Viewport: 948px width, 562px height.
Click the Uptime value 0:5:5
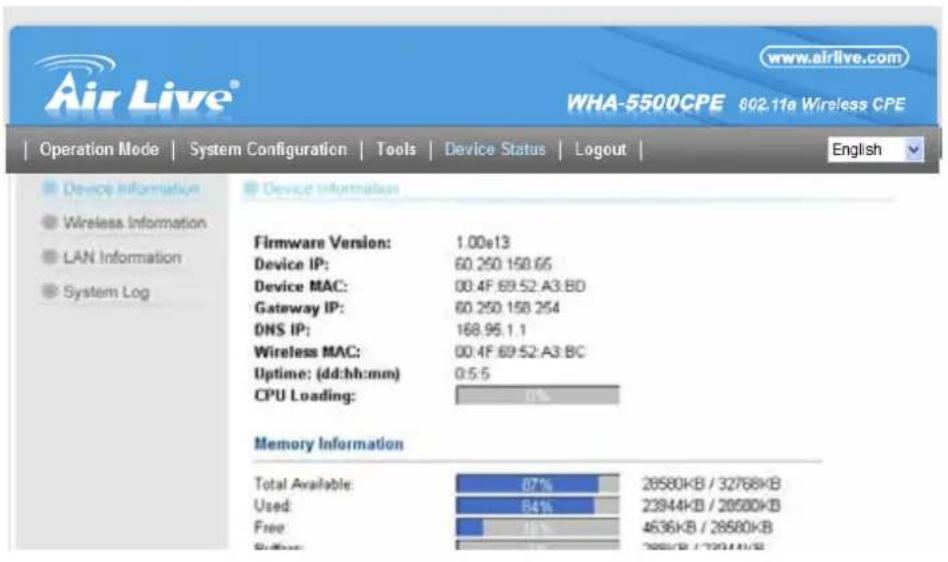click(472, 374)
